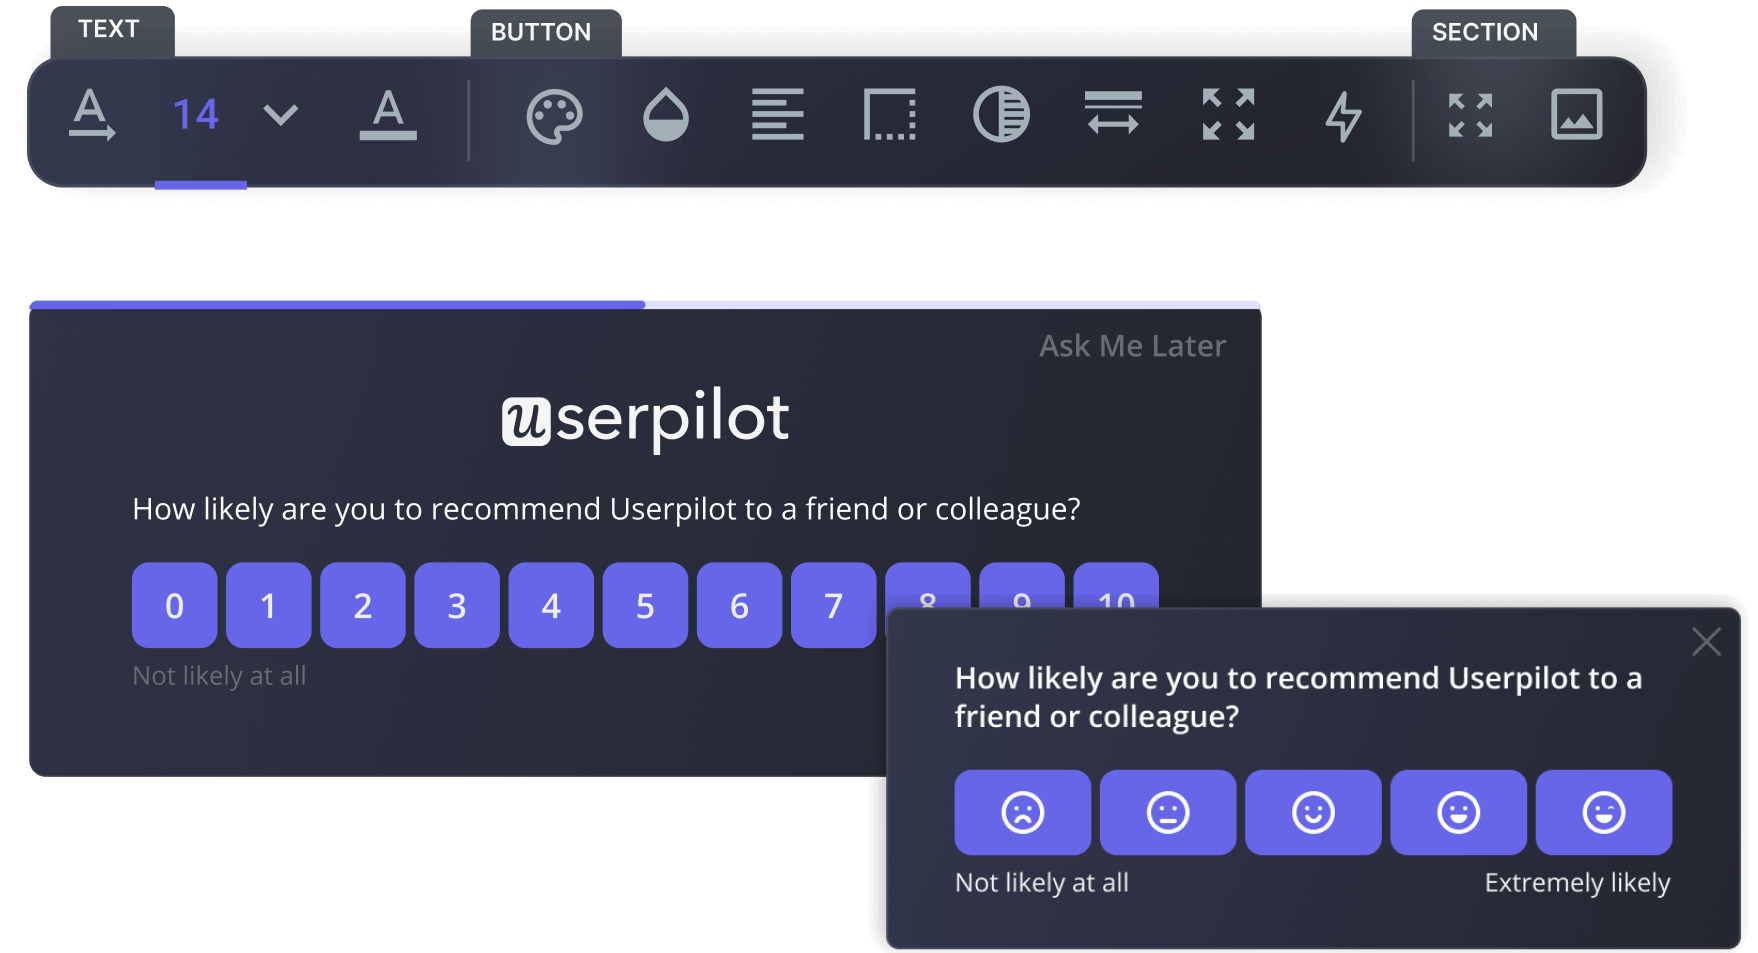Open the button color palette icon
Image resolution: width=1758 pixels, height=953 pixels.
pos(554,116)
